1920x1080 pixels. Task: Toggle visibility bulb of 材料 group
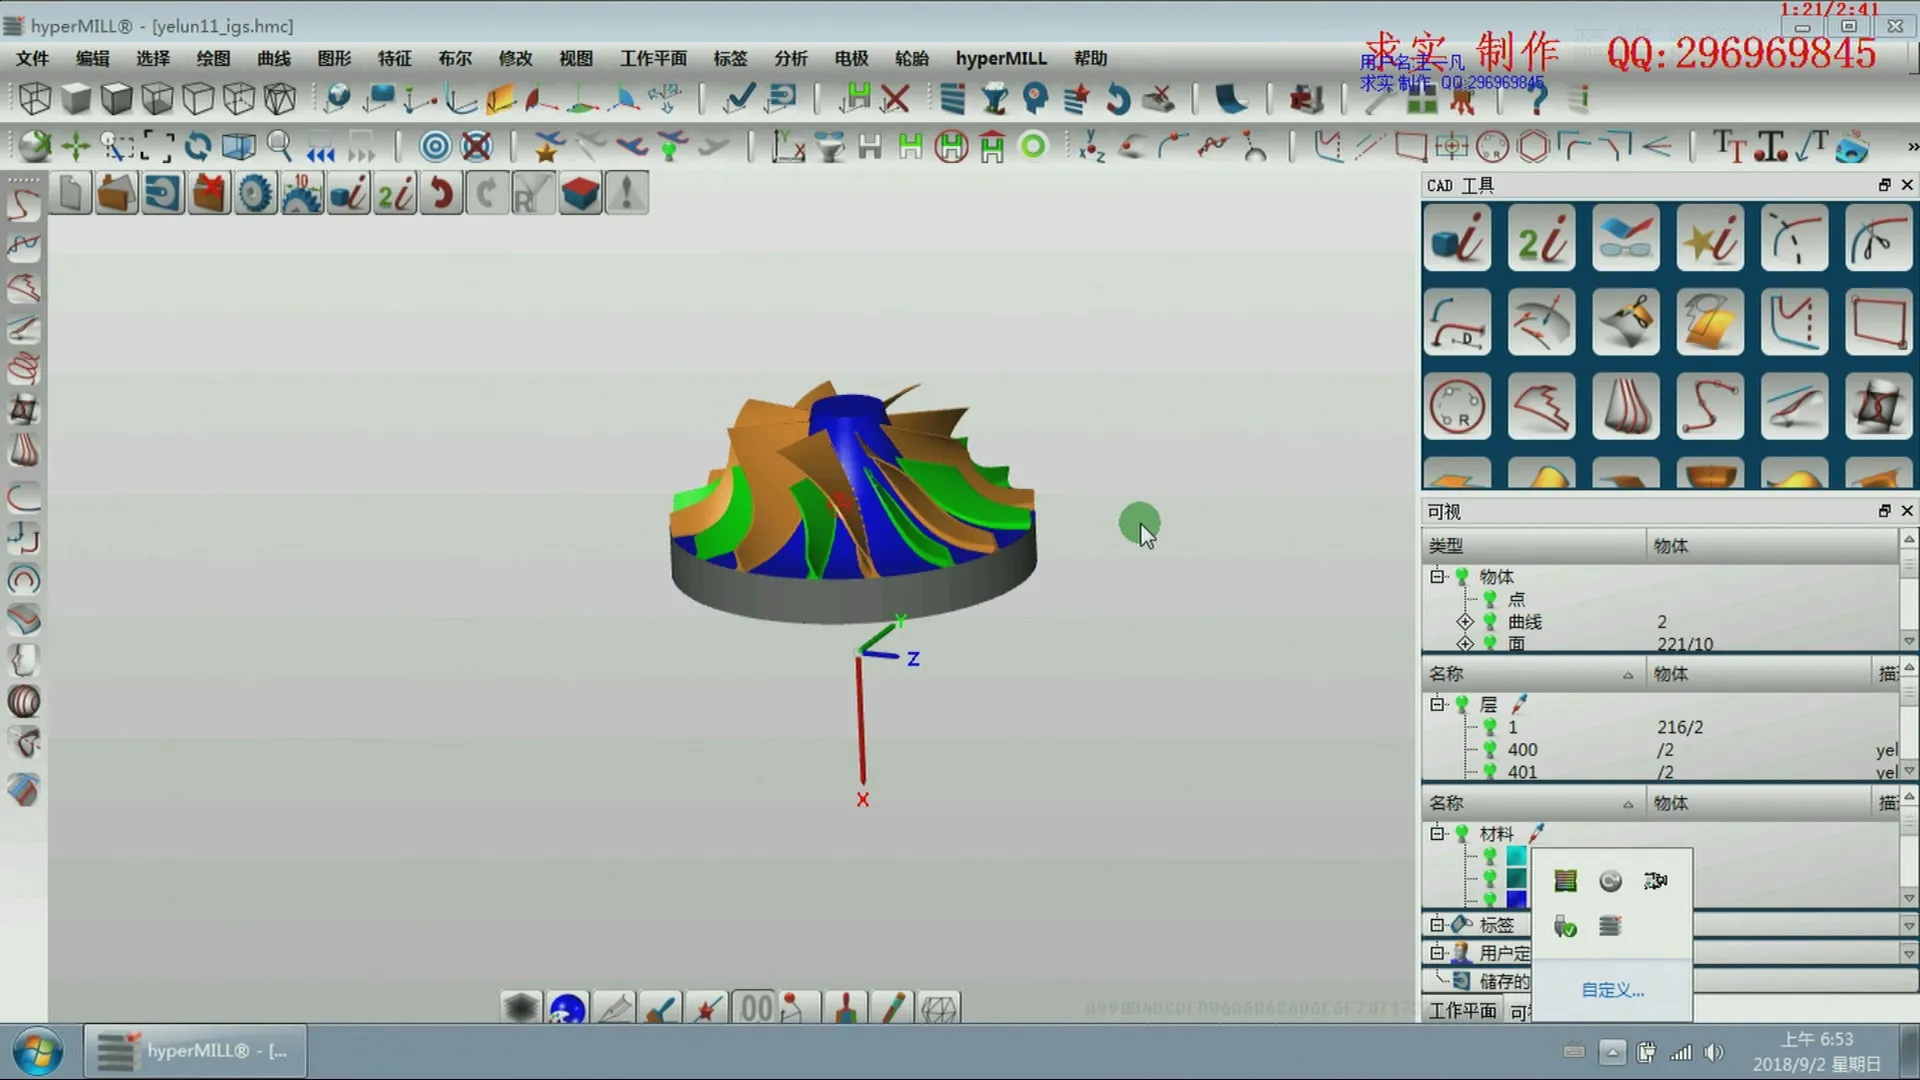click(x=1462, y=833)
